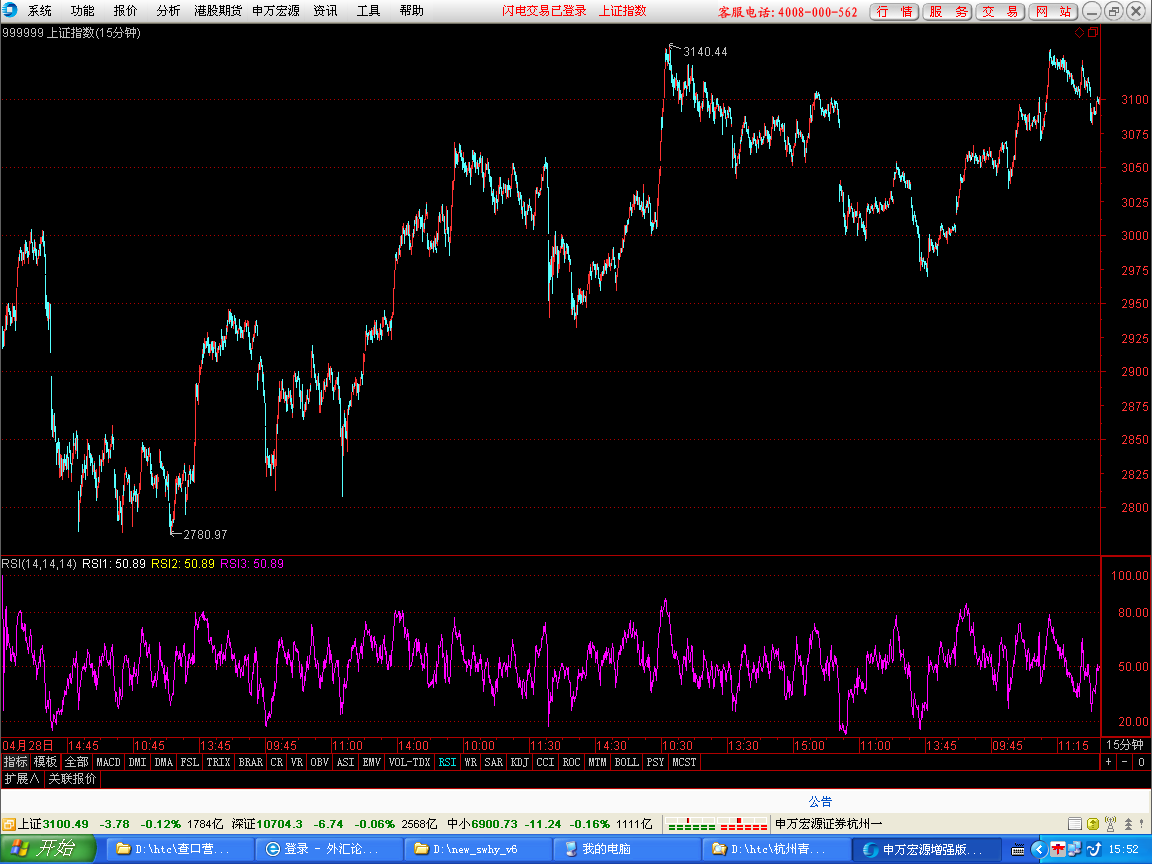Click the red tray icon beside the blue arrow
The height and width of the screenshot is (864, 1152).
[1057, 849]
